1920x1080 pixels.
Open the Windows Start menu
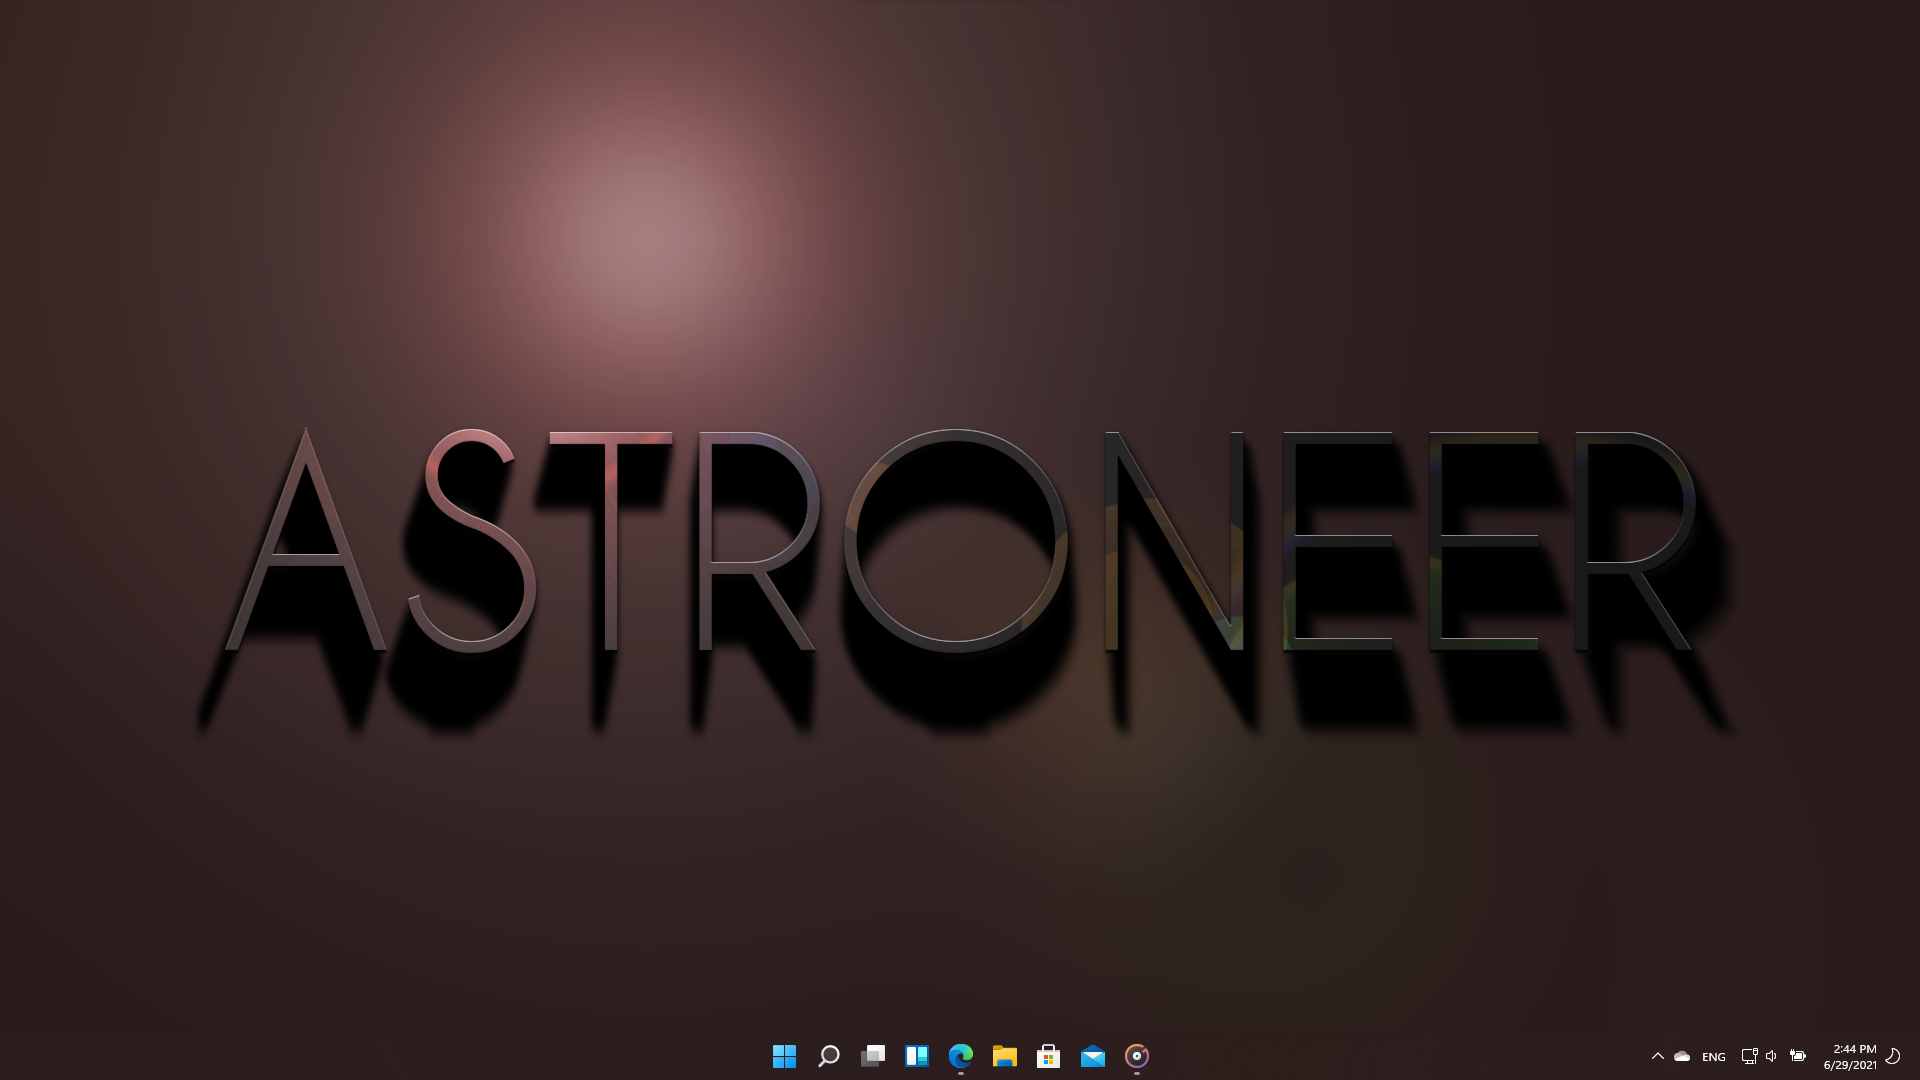tap(784, 1056)
